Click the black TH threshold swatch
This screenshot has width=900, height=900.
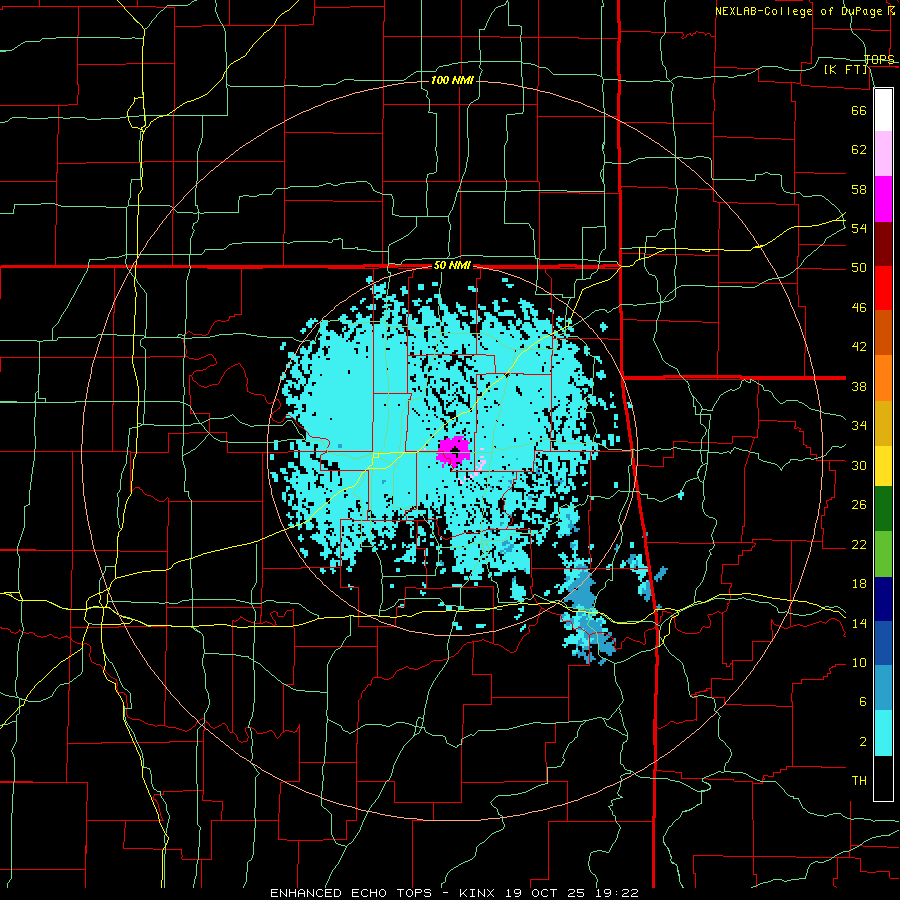coord(883,778)
